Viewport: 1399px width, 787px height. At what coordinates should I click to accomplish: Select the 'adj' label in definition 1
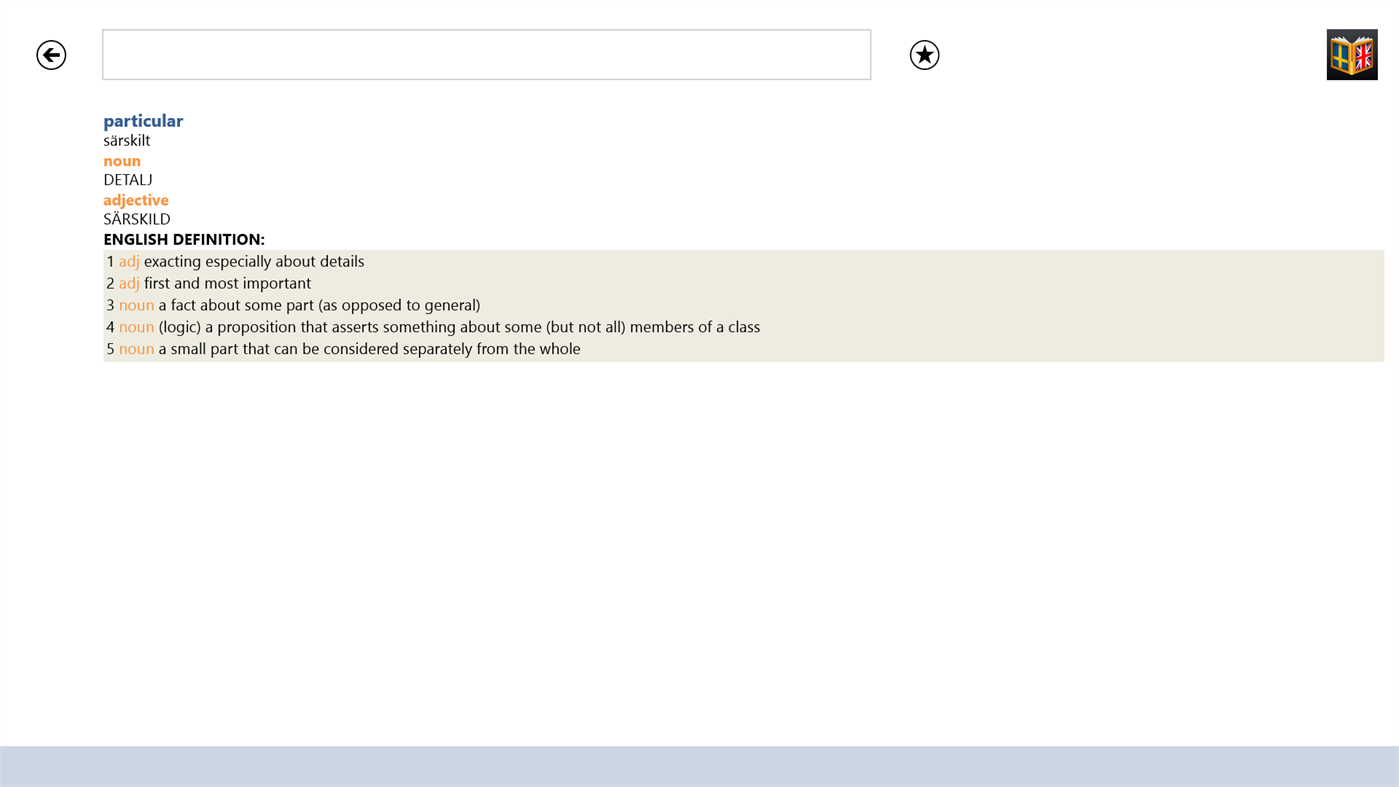point(129,260)
